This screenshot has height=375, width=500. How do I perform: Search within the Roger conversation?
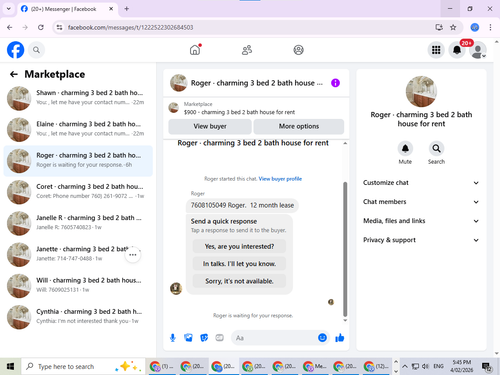[x=436, y=149]
